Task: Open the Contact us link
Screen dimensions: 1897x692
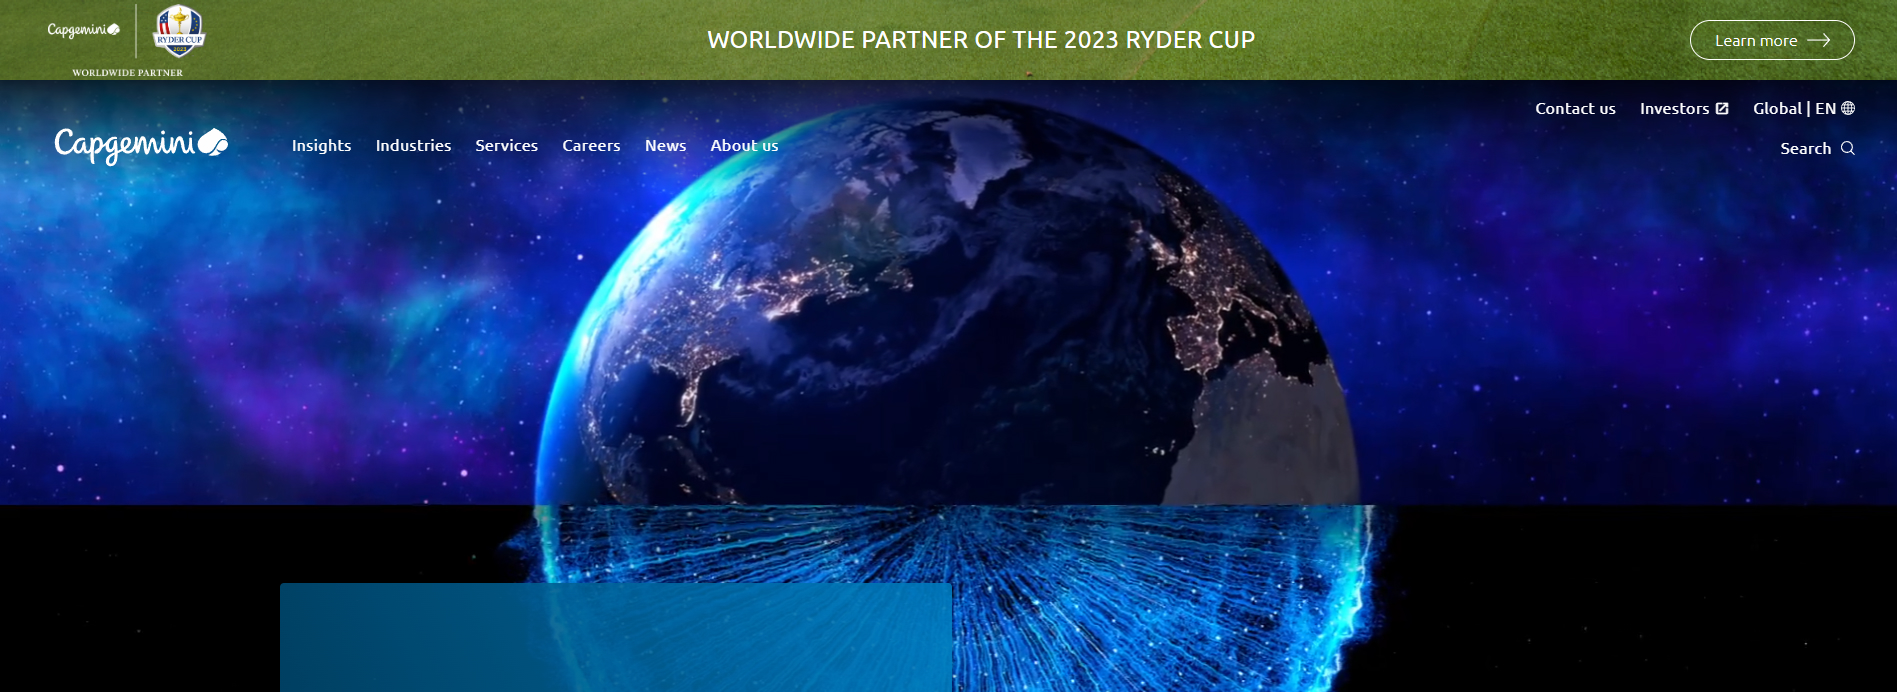Action: tap(1575, 108)
